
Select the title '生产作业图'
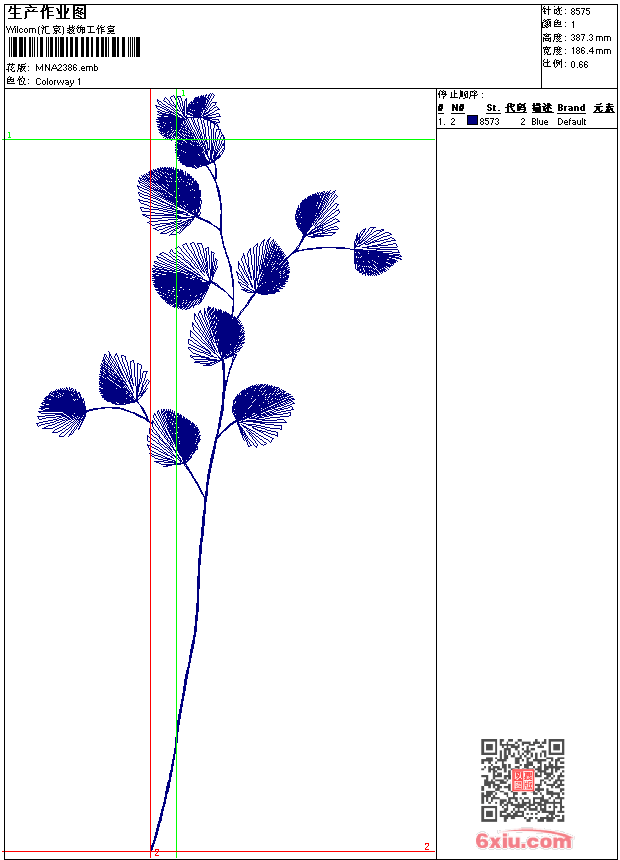click(47, 13)
